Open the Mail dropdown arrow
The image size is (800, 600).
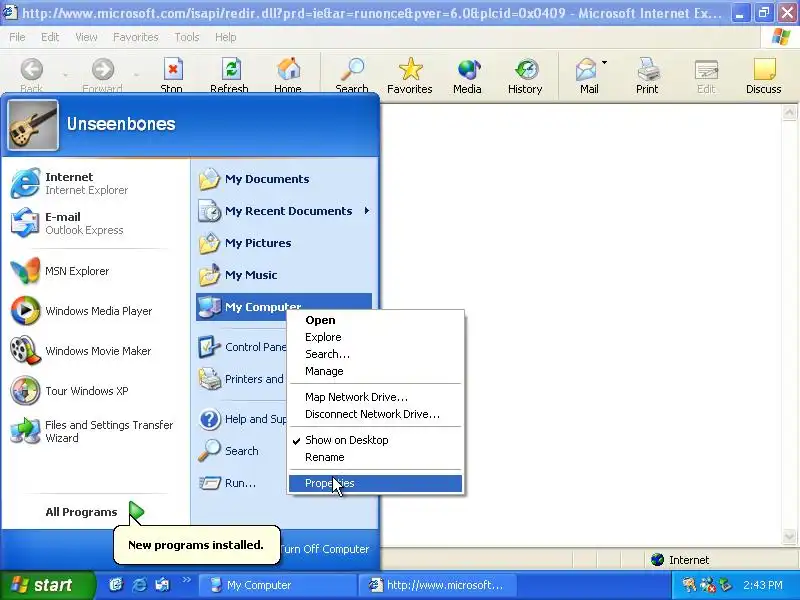[x=605, y=63]
